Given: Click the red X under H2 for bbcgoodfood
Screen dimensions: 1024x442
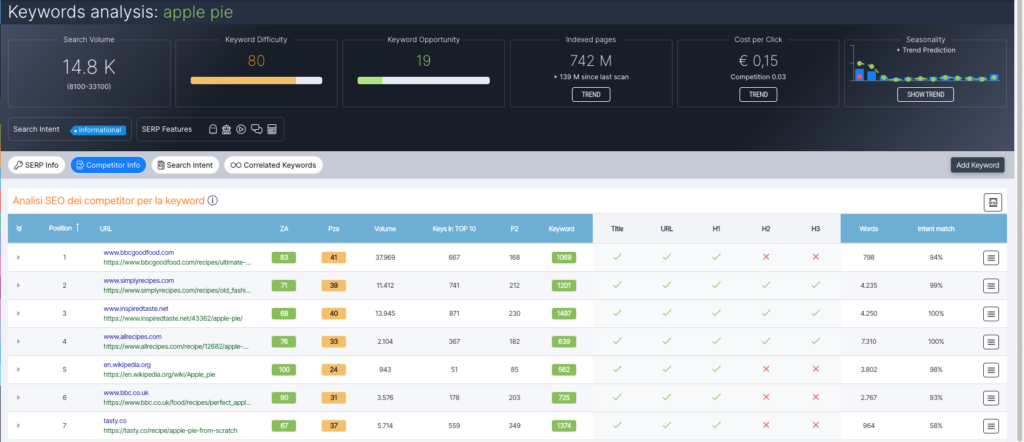Looking at the screenshot, I should tap(766, 257).
